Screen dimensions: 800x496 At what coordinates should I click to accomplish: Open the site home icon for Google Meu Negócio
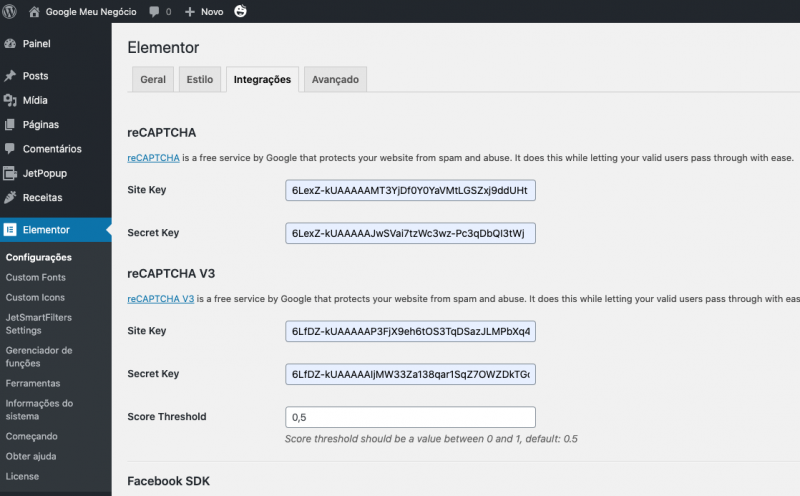tap(34, 11)
